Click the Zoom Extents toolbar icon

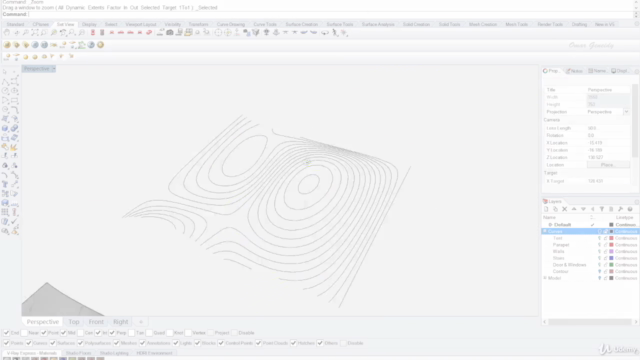35,33
